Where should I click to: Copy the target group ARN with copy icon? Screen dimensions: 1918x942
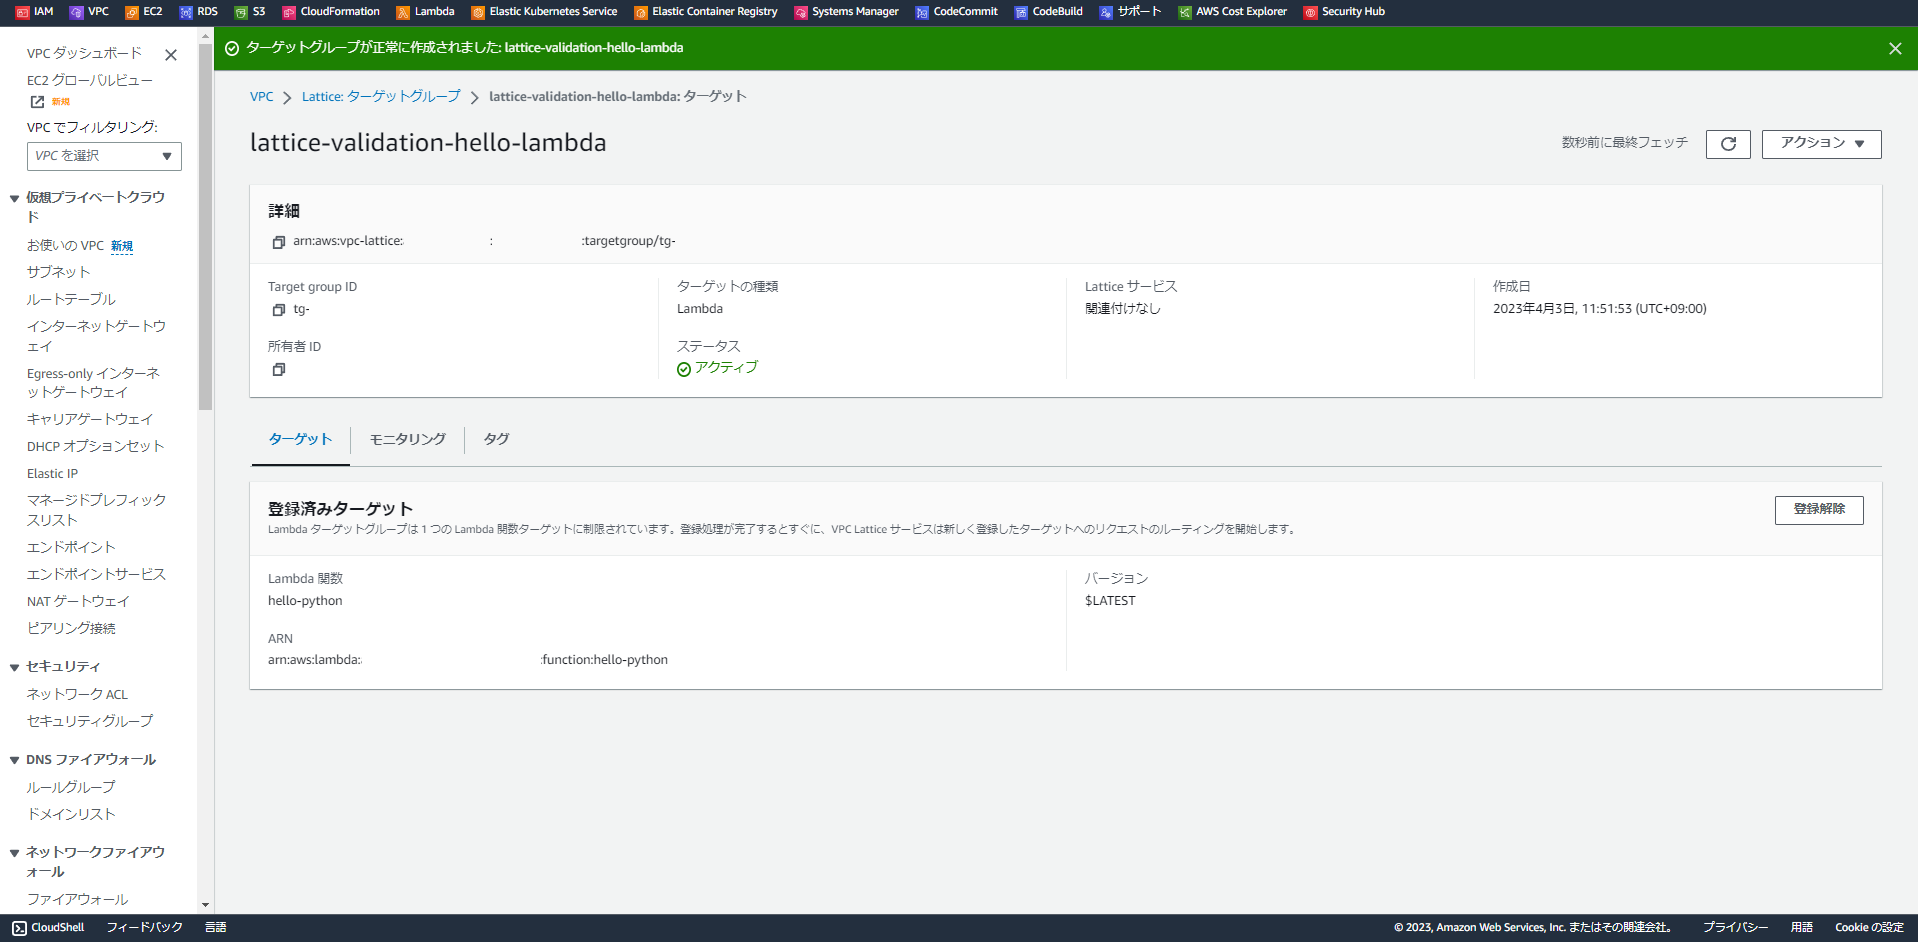(279, 242)
